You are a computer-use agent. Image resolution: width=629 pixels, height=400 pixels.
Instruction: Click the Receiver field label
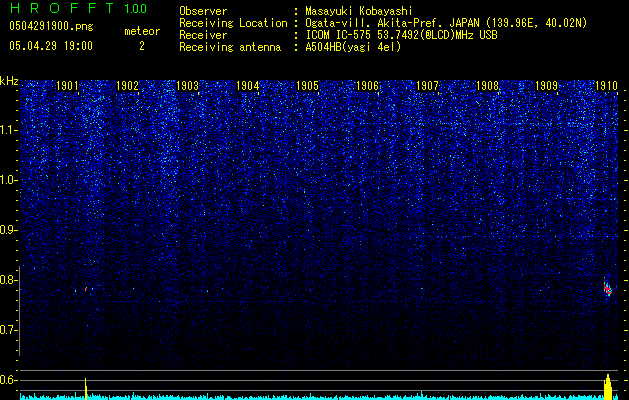tap(203, 35)
